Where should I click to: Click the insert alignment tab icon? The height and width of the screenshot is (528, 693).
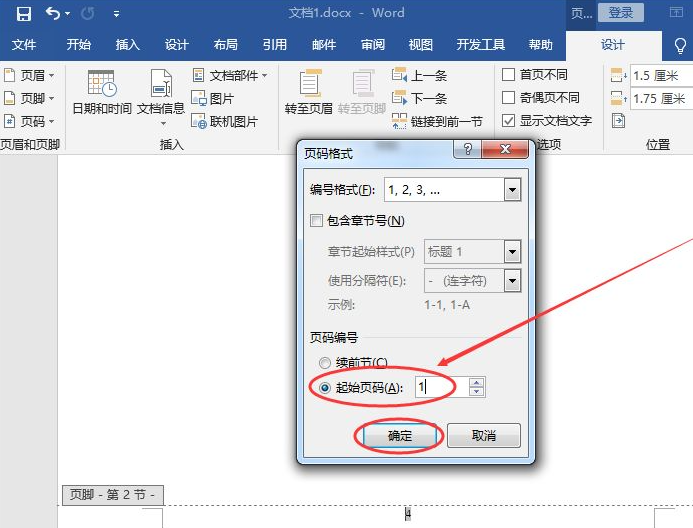coord(618,120)
